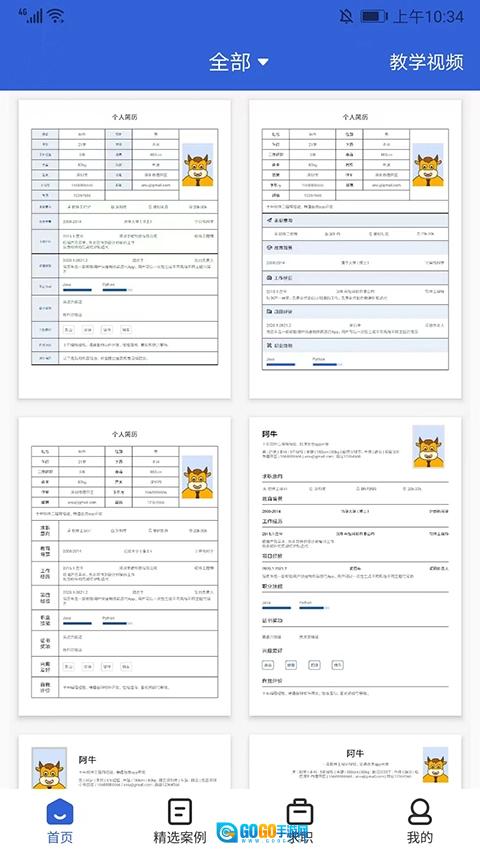This screenshot has height=853, width=480.
Task: Tap the 我的 profile icon
Action: pos(420,811)
